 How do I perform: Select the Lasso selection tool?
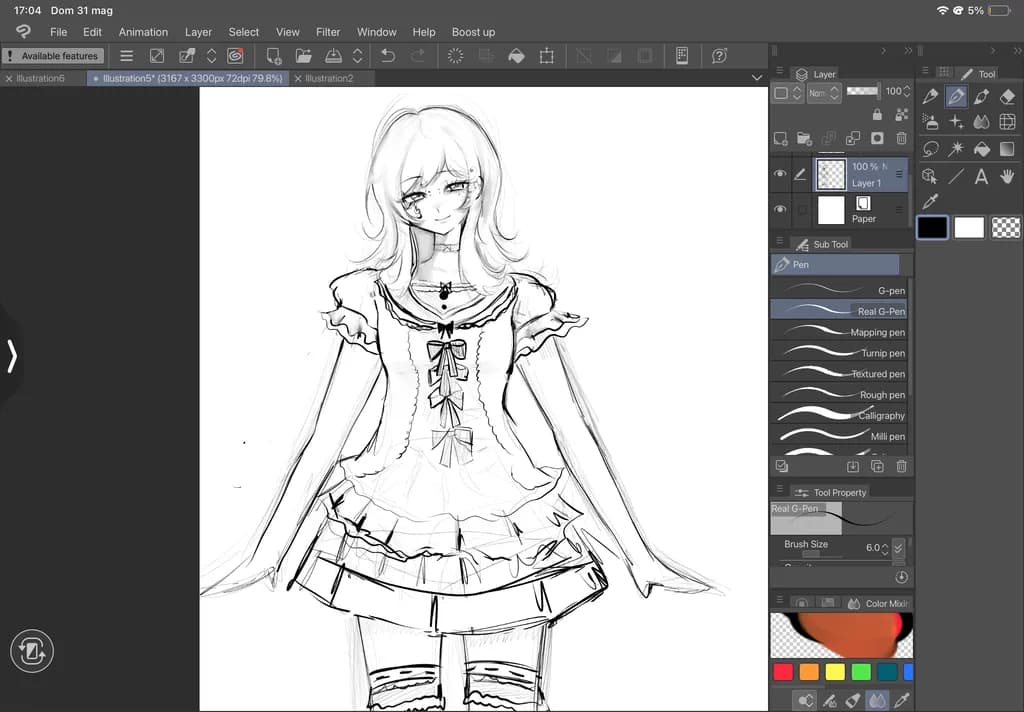[x=930, y=150]
